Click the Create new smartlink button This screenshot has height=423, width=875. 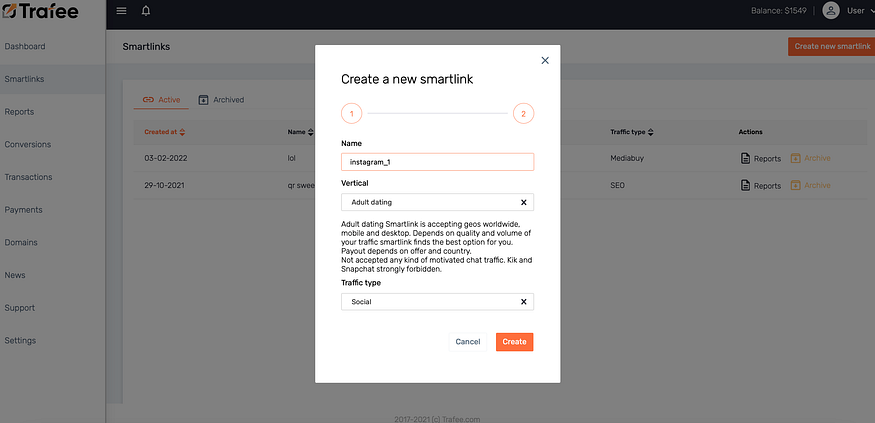point(831,46)
